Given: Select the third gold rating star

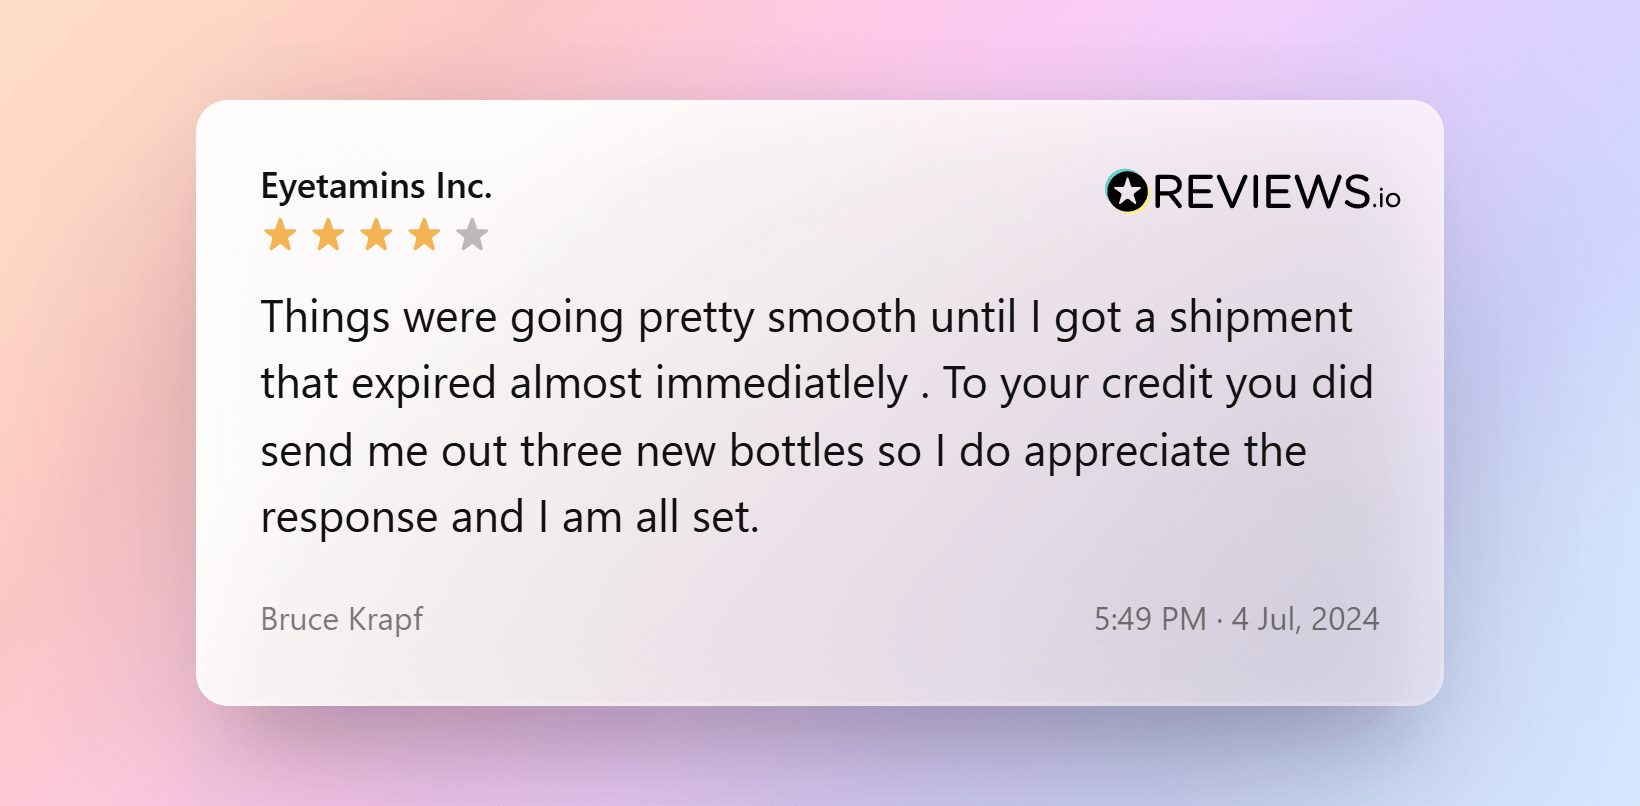Looking at the screenshot, I should [376, 236].
